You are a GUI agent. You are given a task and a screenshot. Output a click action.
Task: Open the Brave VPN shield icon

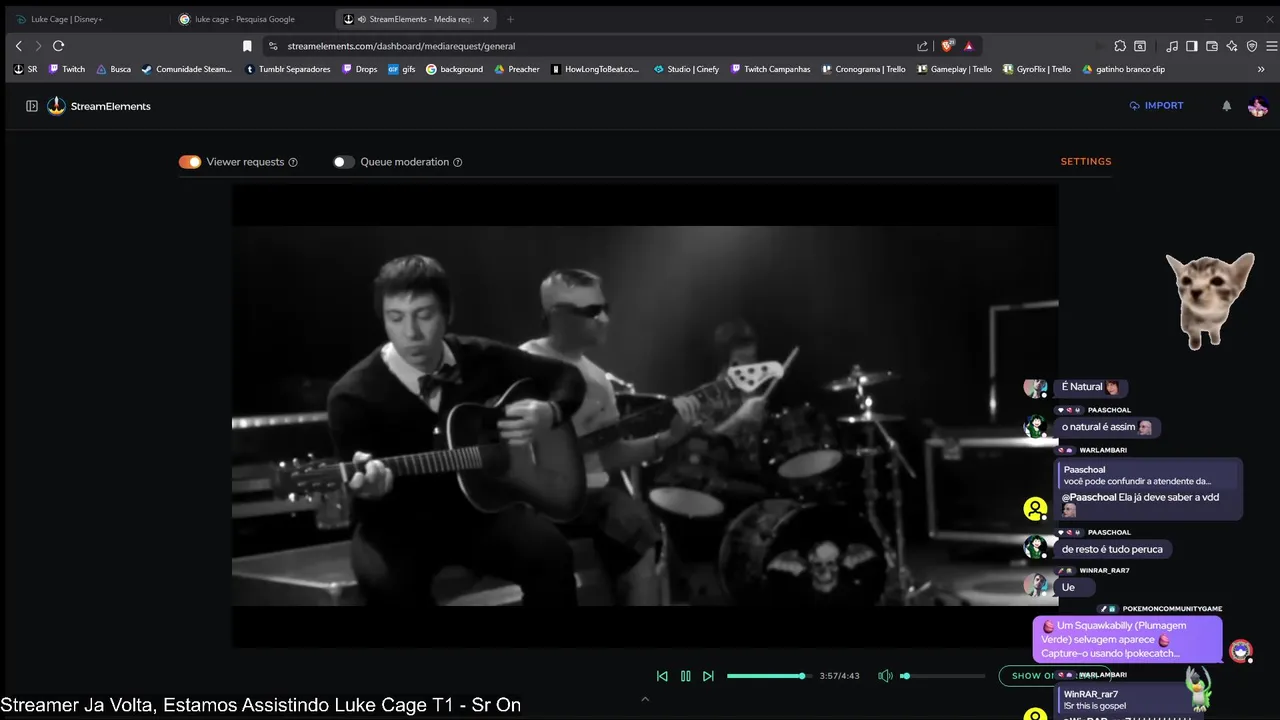(1252, 46)
